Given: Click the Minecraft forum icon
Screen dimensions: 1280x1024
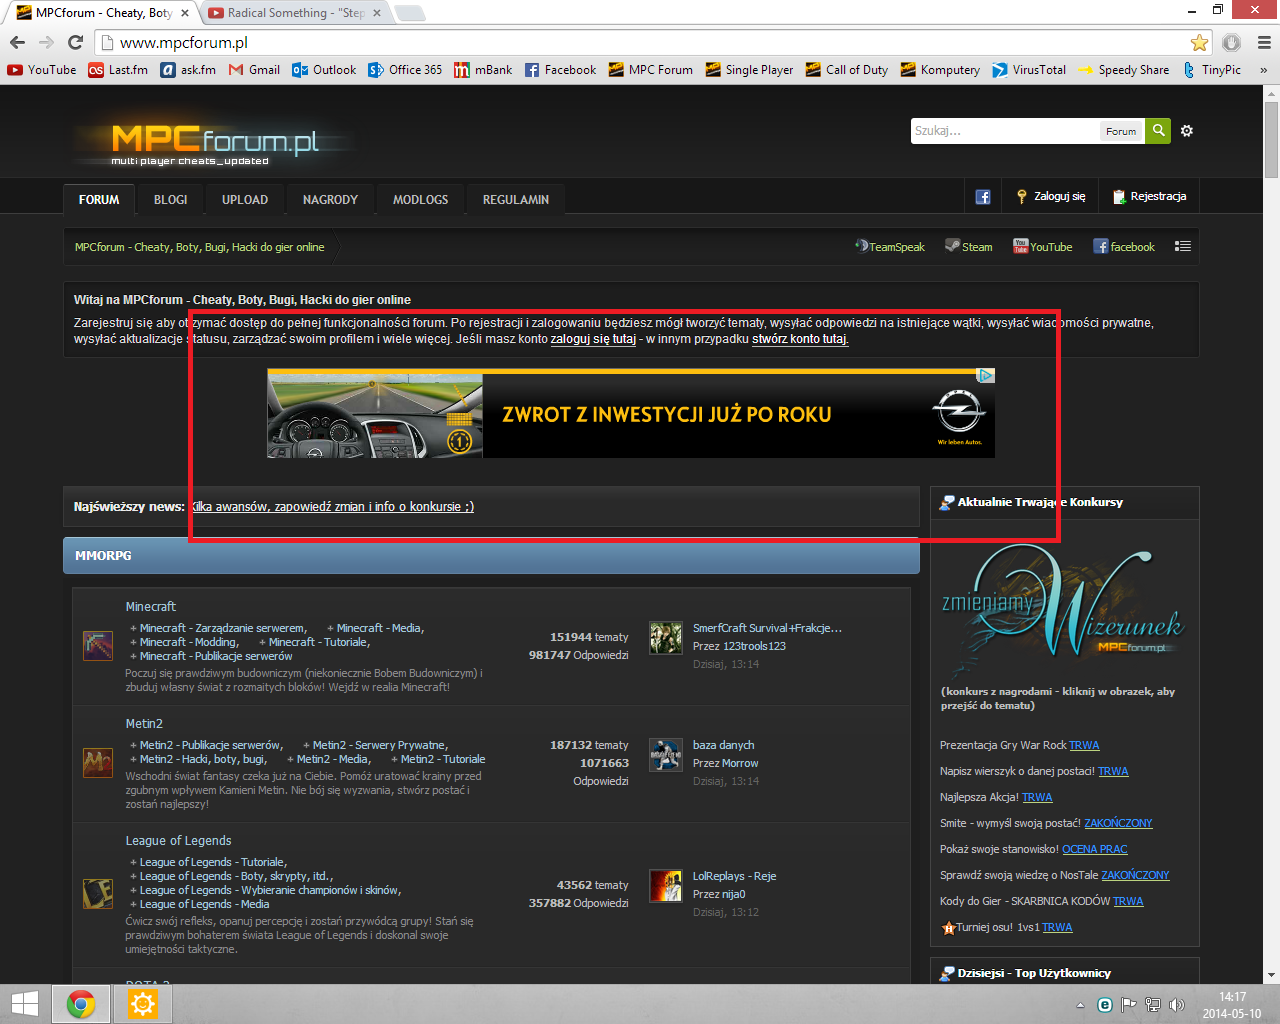Looking at the screenshot, I should [98, 645].
